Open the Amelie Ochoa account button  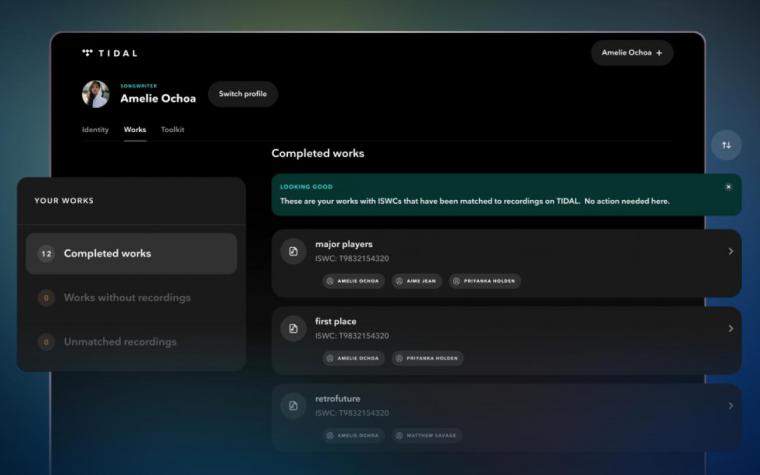pyautogui.click(x=632, y=53)
